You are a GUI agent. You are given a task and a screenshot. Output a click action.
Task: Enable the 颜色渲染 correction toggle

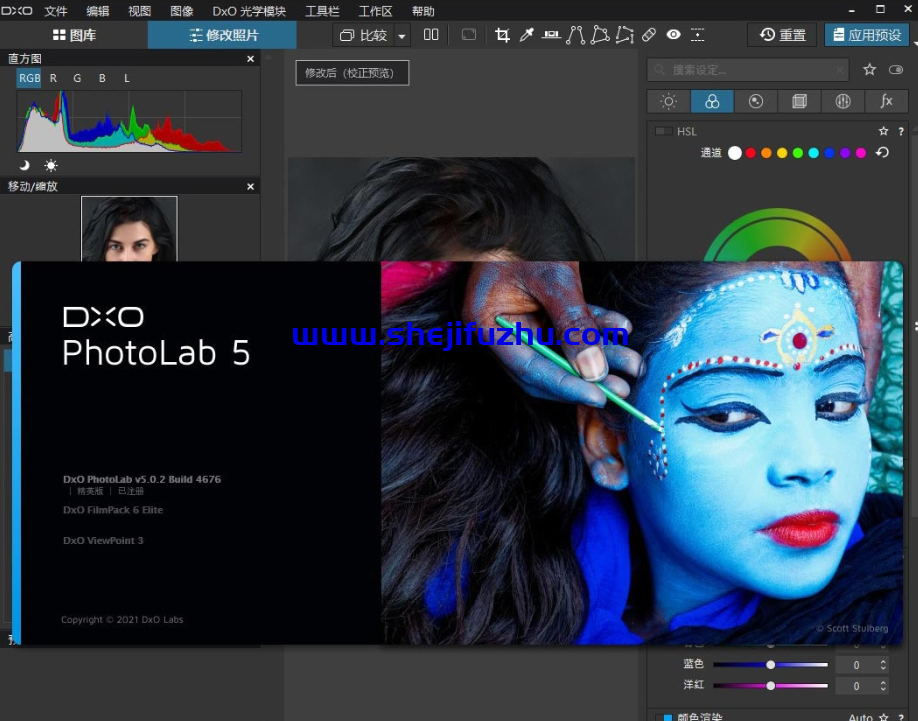click(x=664, y=717)
